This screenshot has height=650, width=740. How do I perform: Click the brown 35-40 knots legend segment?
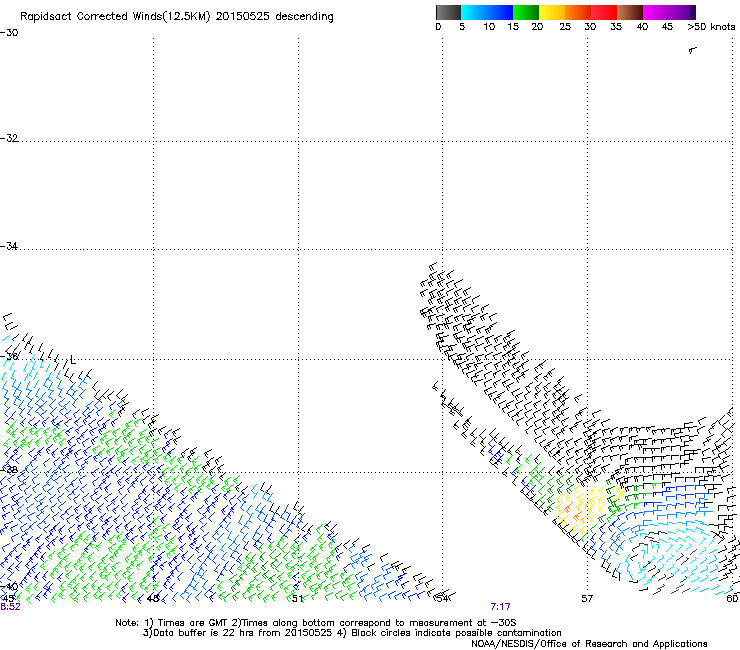(x=630, y=12)
